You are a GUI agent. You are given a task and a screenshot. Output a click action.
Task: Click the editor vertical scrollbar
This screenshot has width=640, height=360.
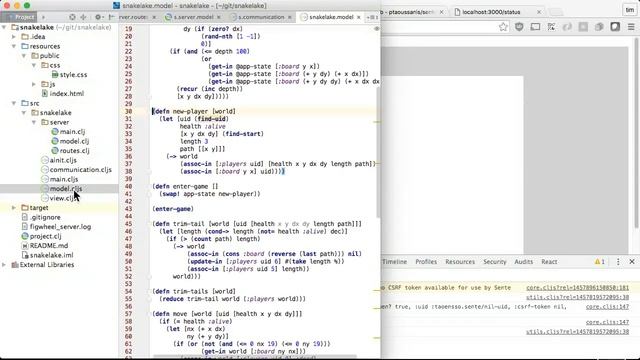378,151
